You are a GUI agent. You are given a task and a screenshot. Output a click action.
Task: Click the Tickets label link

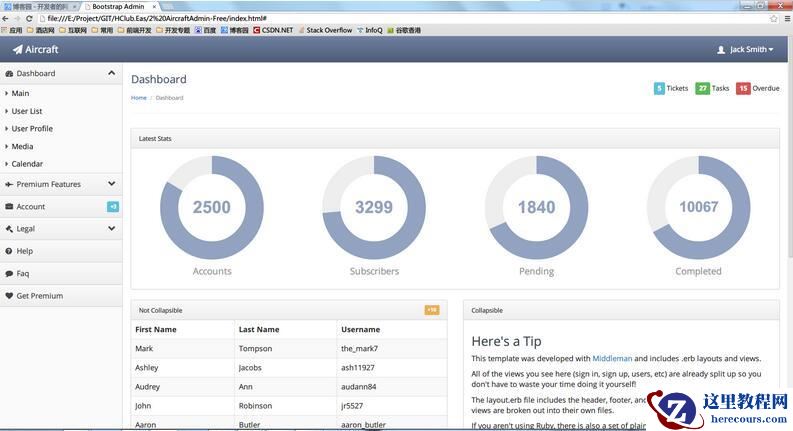(x=677, y=89)
